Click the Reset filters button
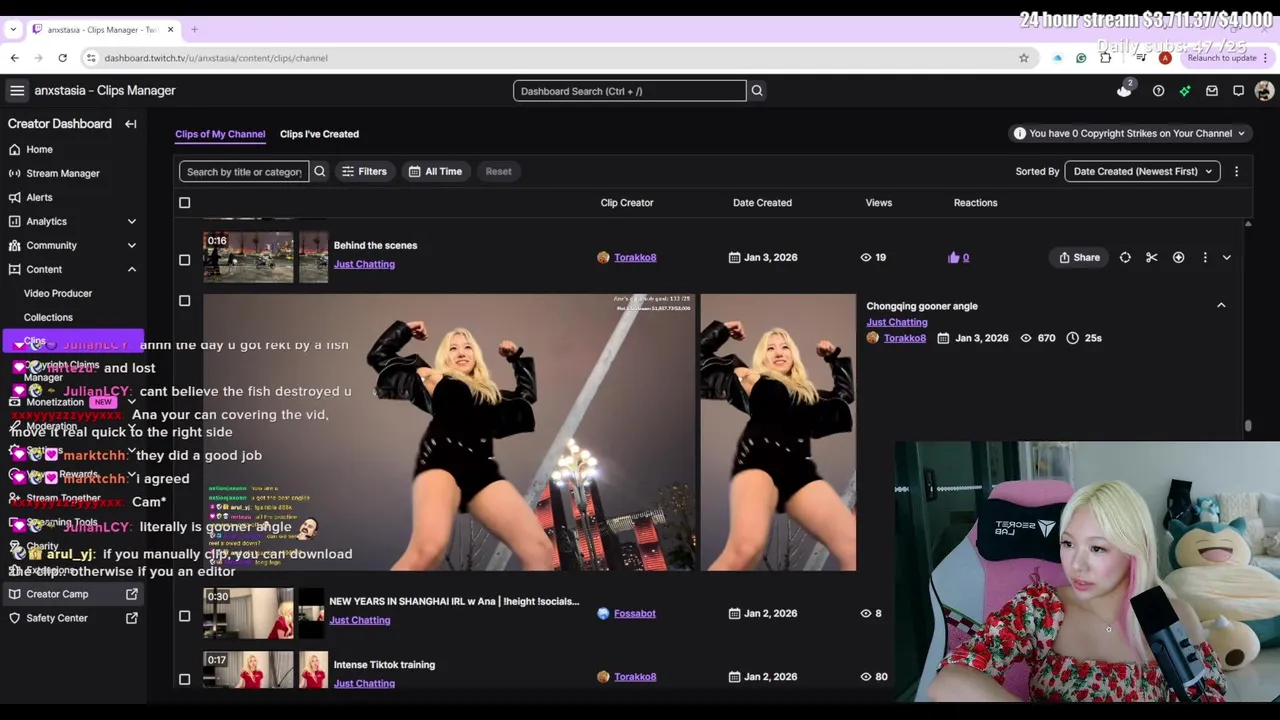Screen dimensions: 1280x720 [498, 172]
